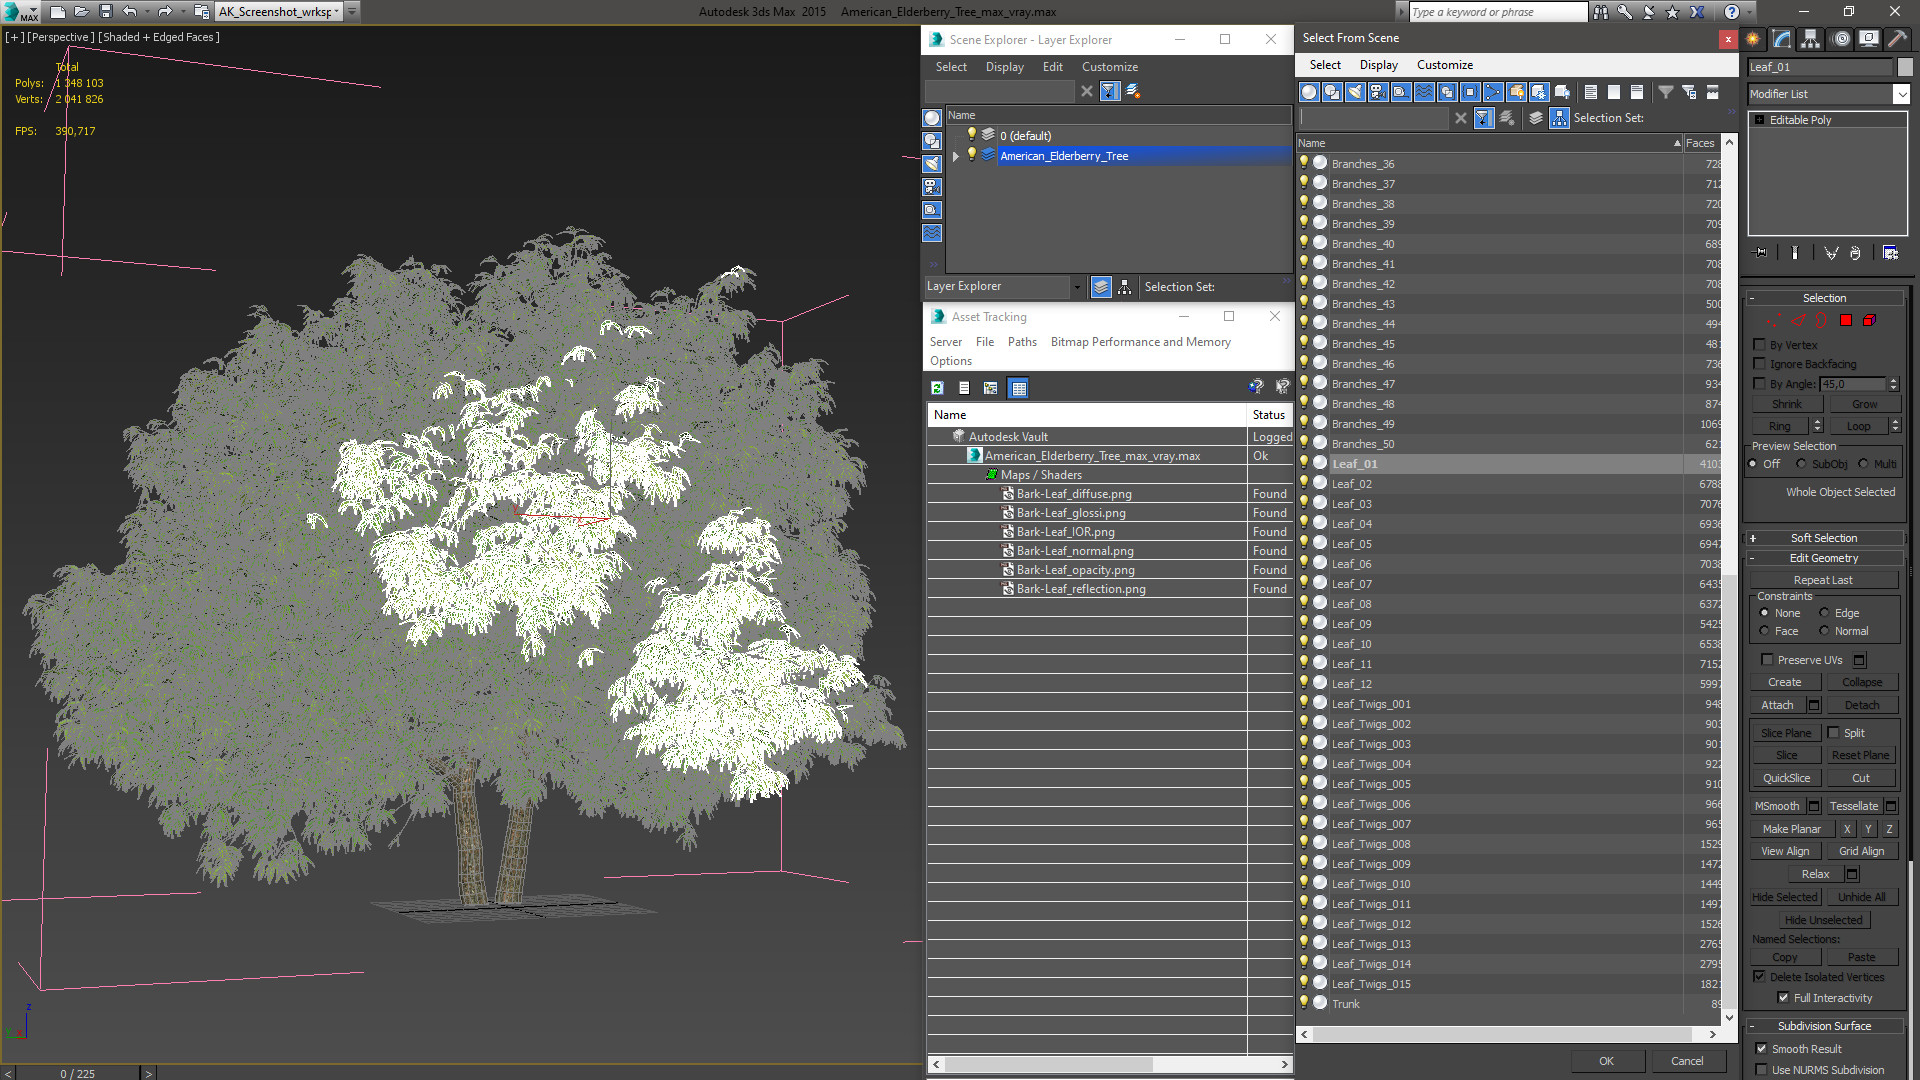Toggle Display Shapes filter in Select From Scene
The width and height of the screenshot is (1920, 1080).
(1332, 92)
